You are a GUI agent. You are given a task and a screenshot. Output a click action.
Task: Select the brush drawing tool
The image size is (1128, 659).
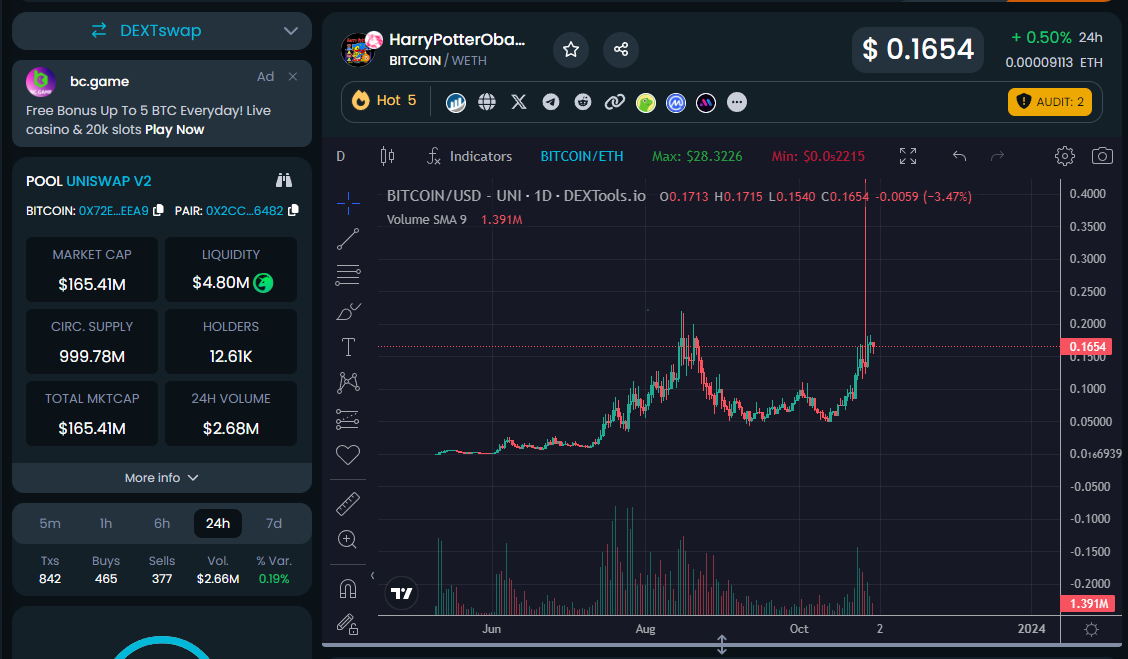coord(348,311)
